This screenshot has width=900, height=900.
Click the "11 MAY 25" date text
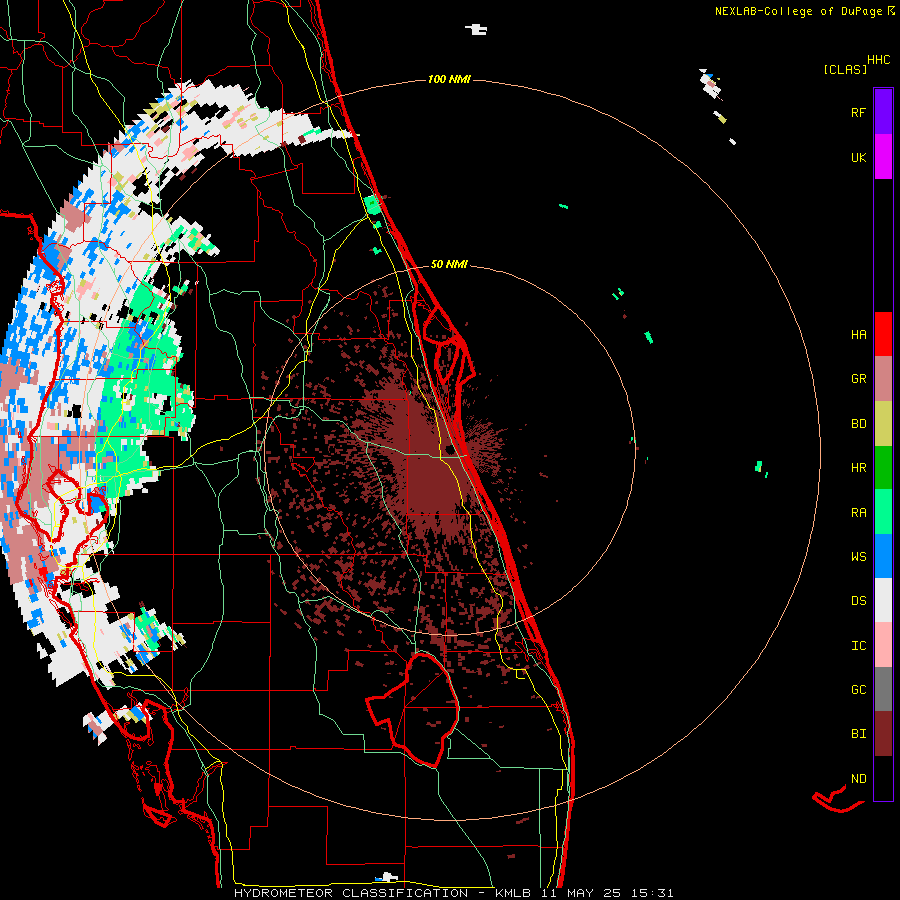coord(580,893)
